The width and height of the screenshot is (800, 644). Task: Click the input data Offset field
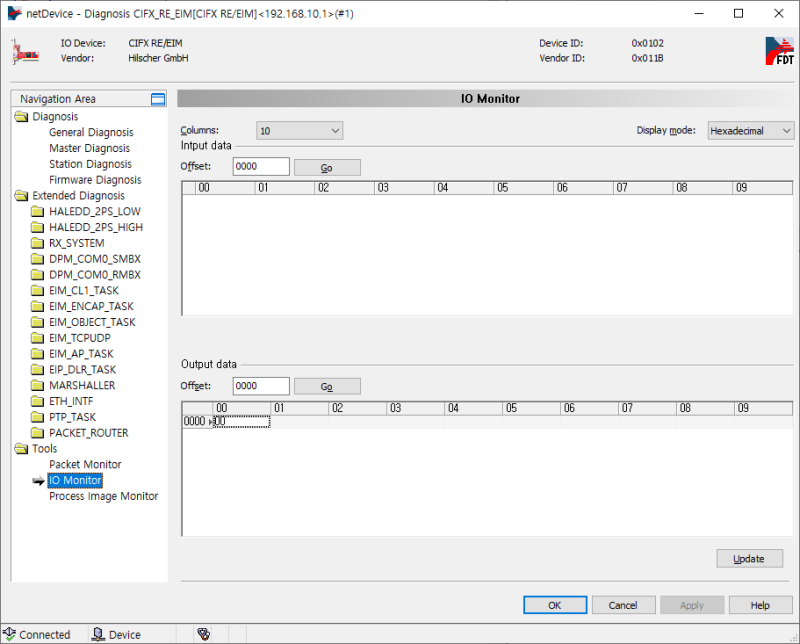261,167
